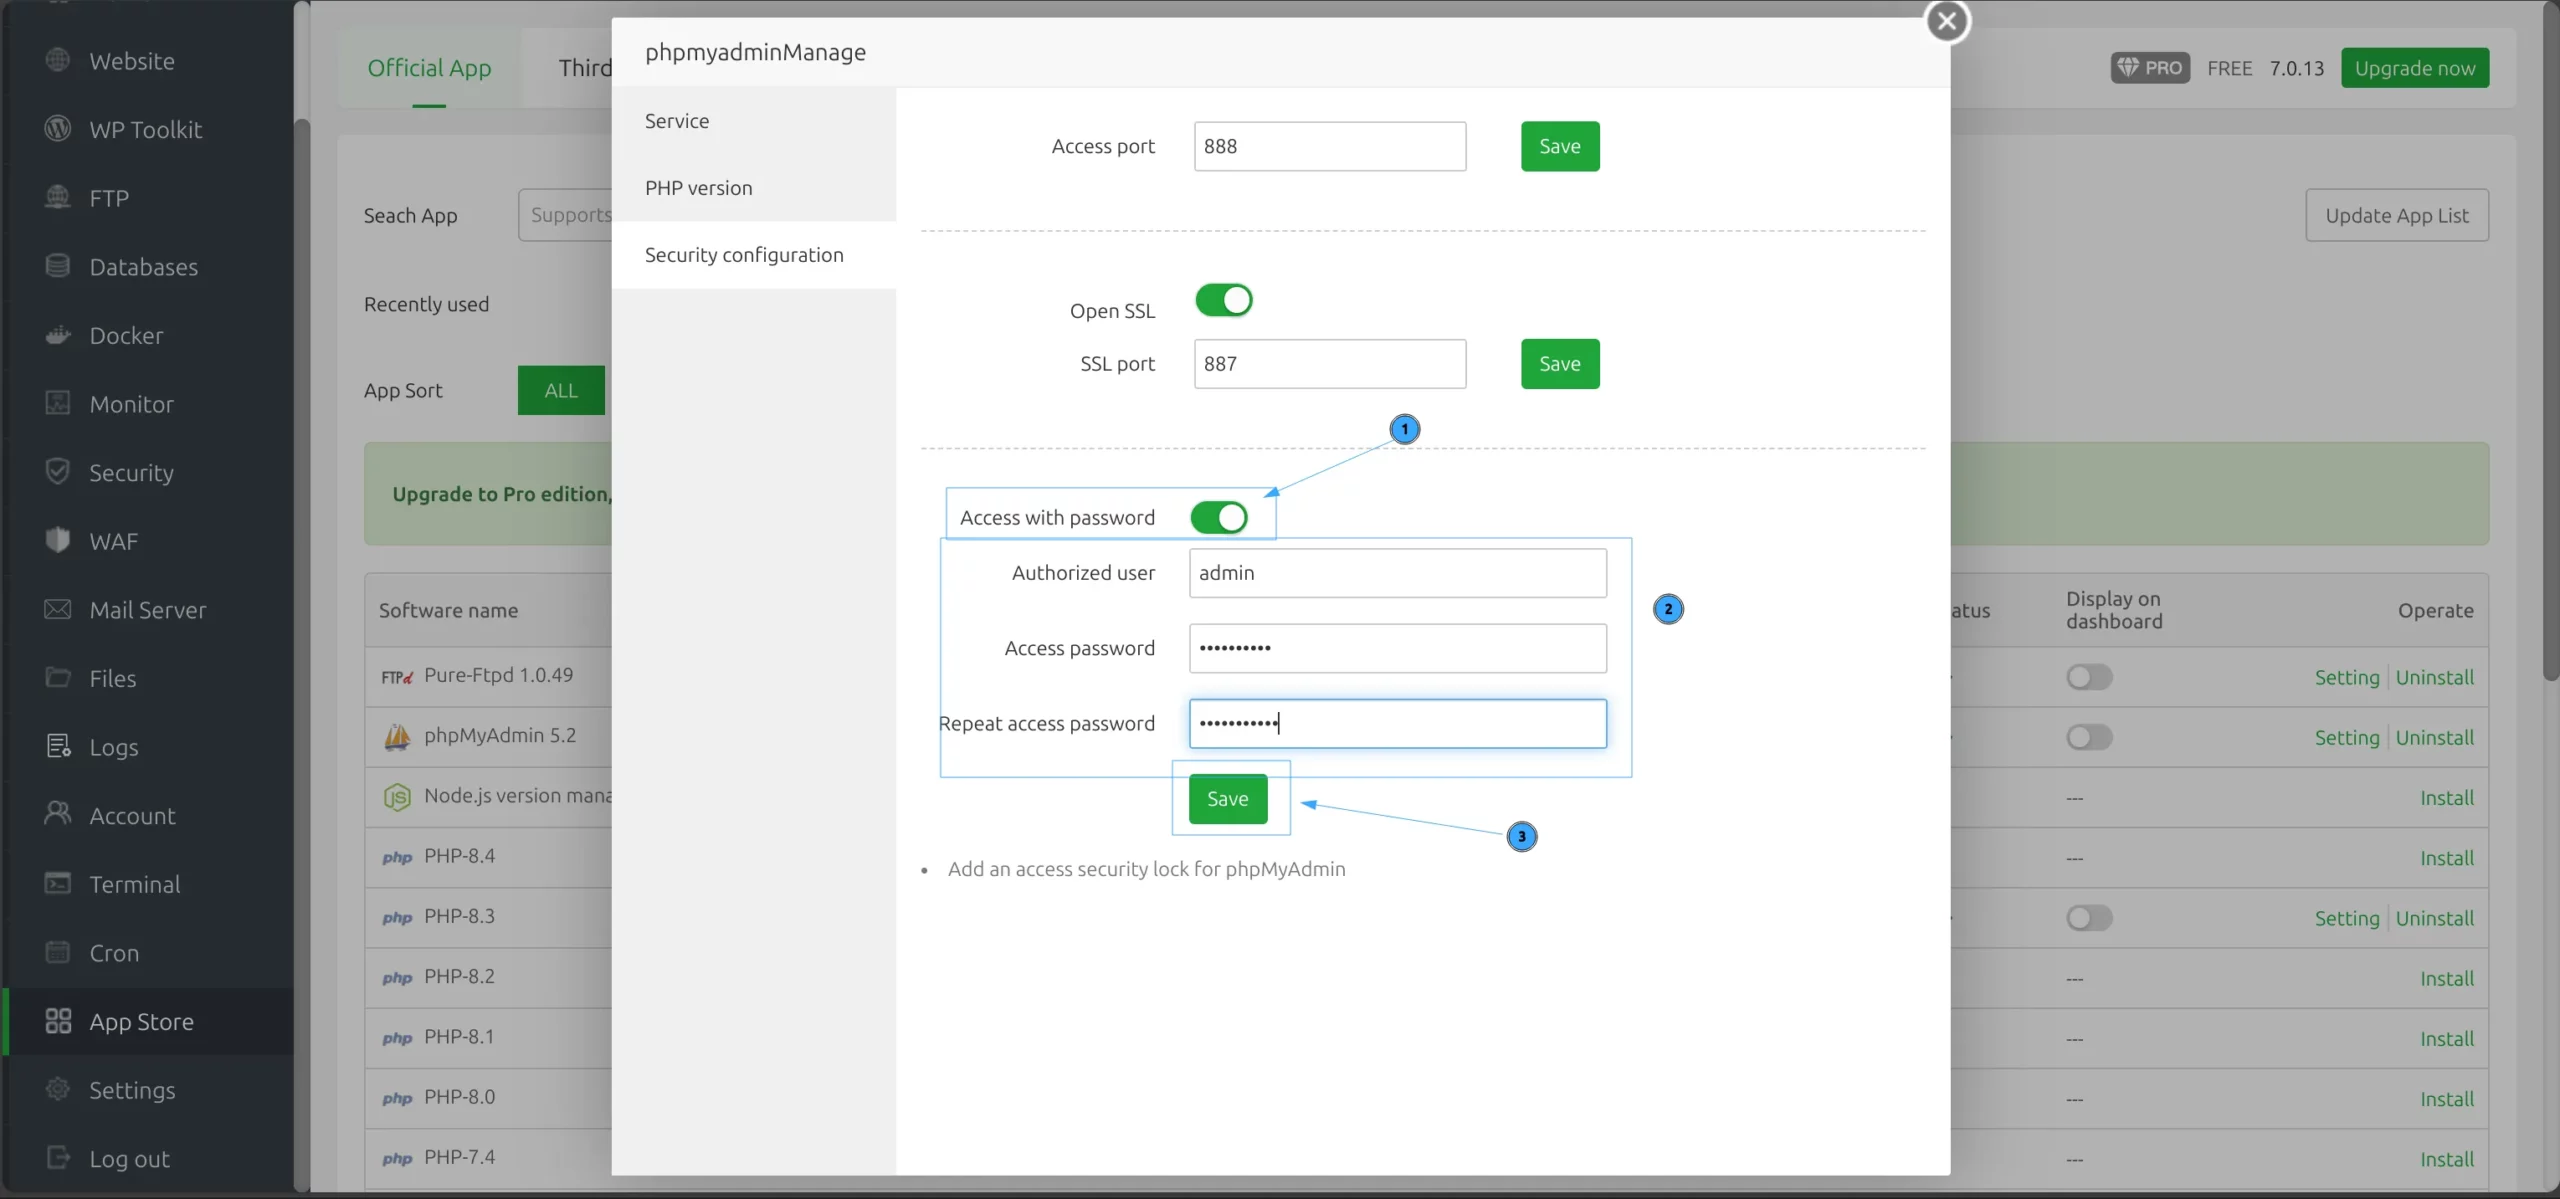Click the Security shield check icon
This screenshot has width=2560, height=1199.
tap(58, 471)
